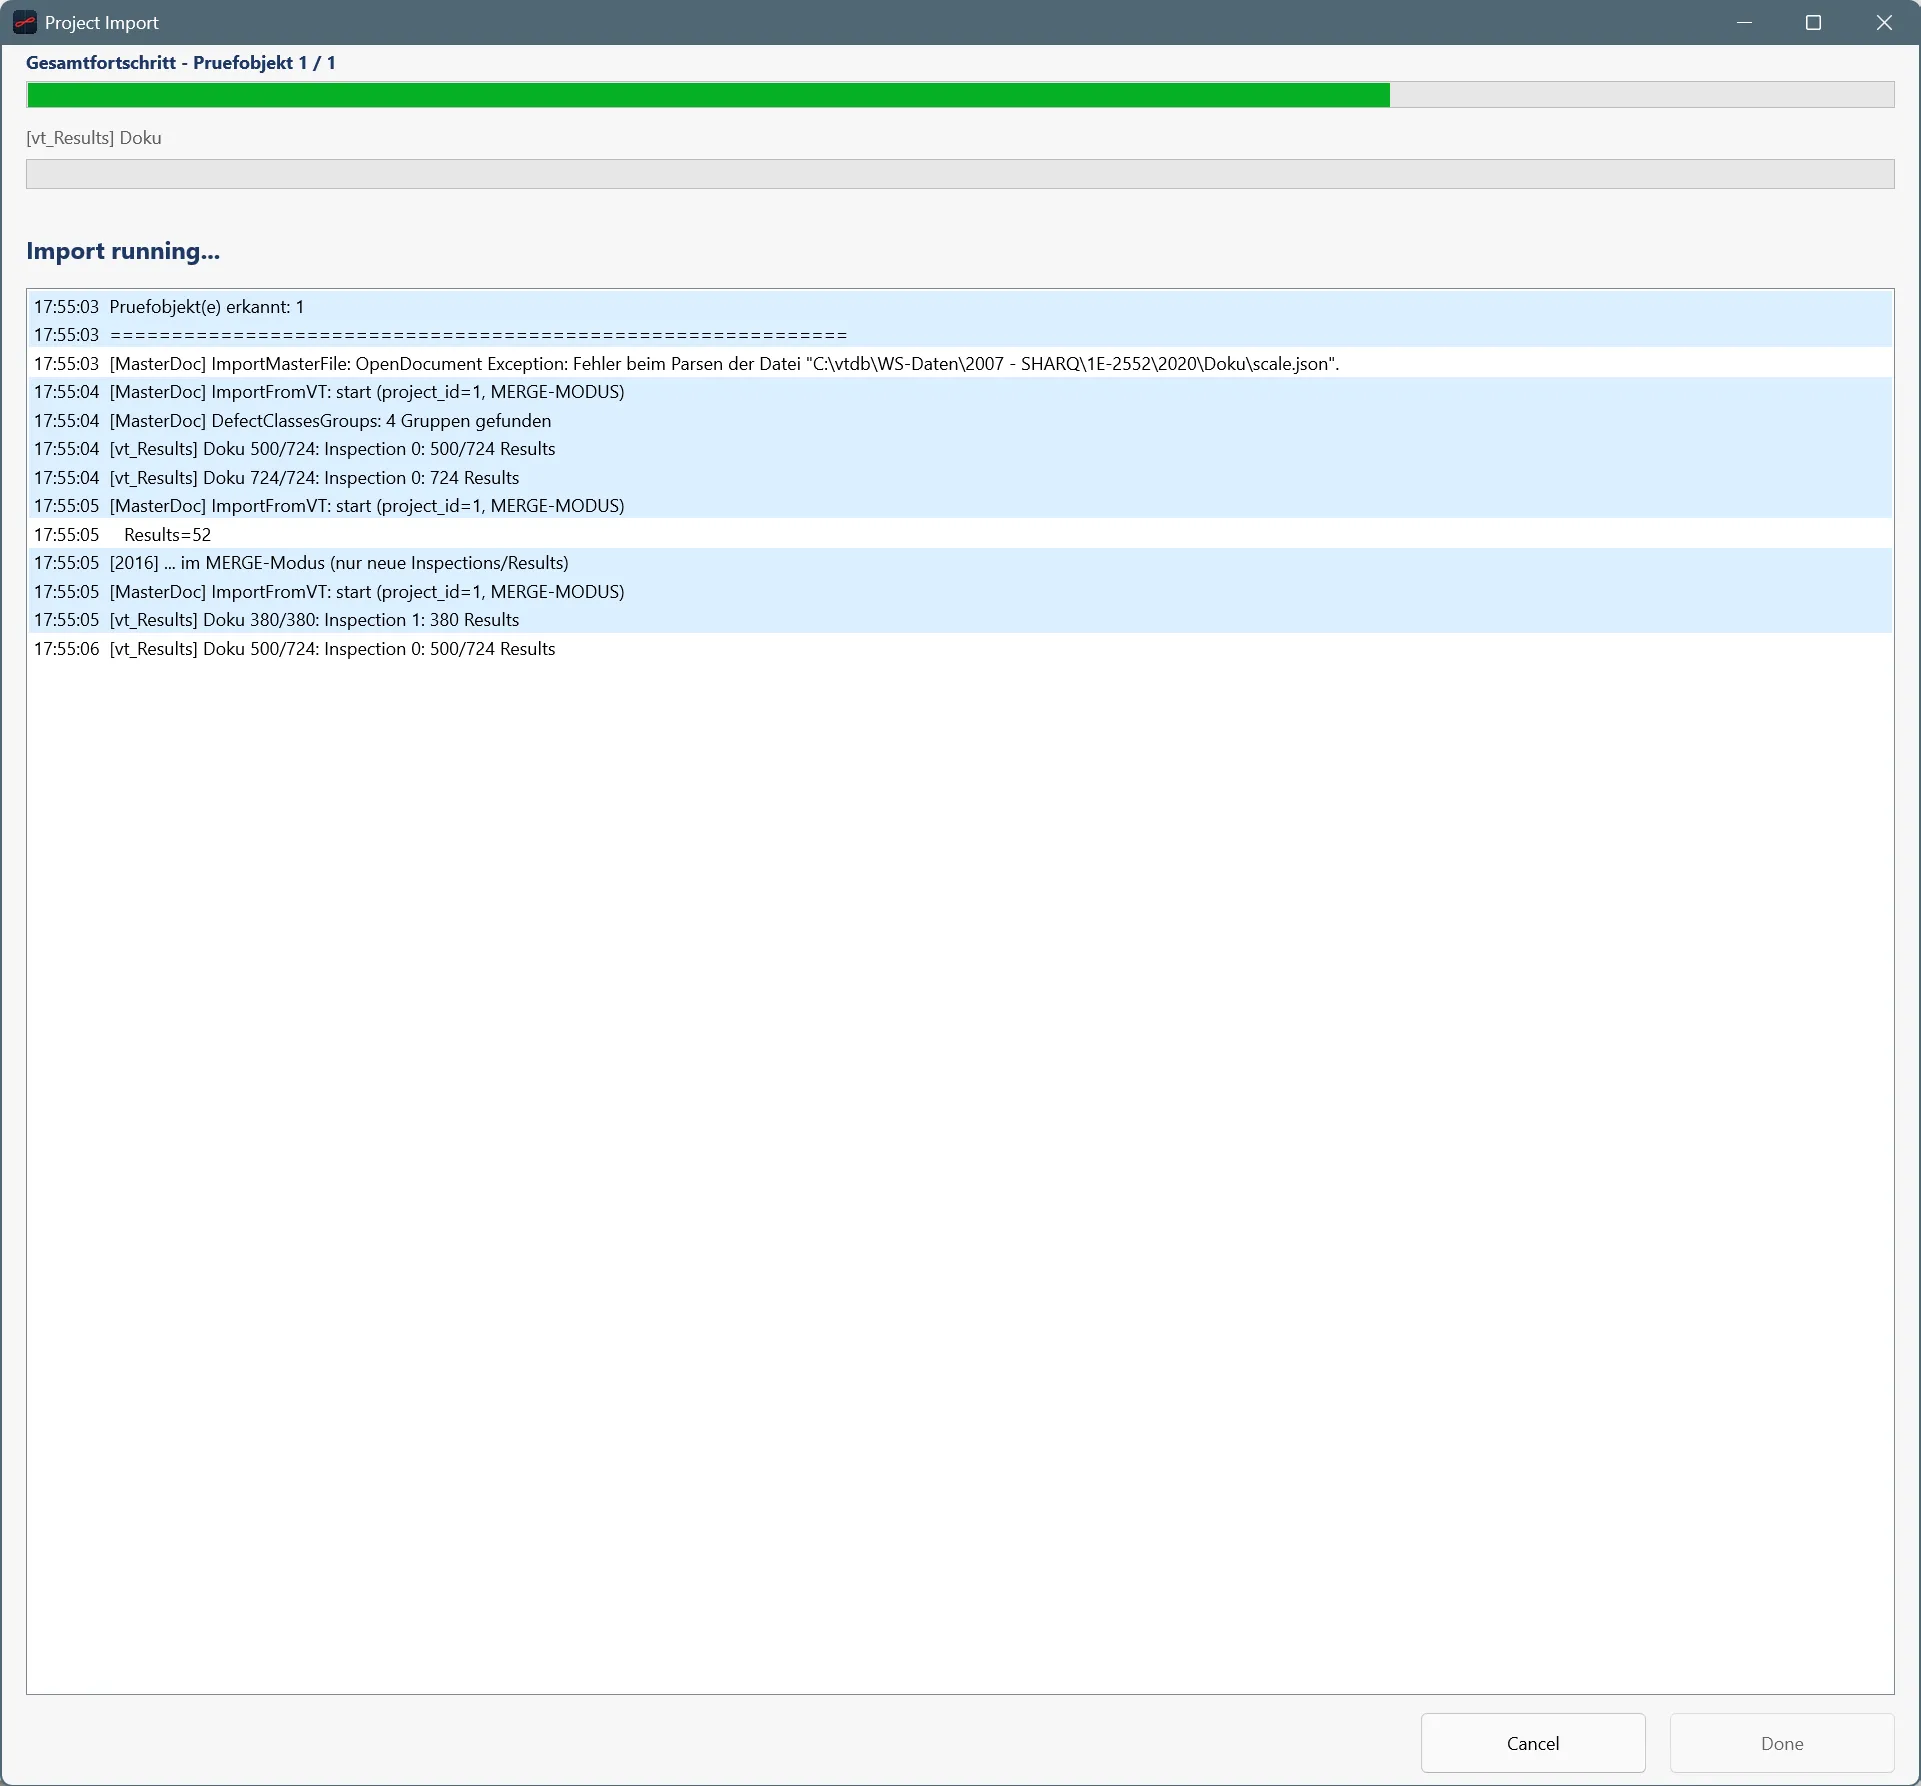Select log line 'Pruefobjekt(e) erkannt: 1'
This screenshot has height=1786, width=1921.
coord(960,306)
